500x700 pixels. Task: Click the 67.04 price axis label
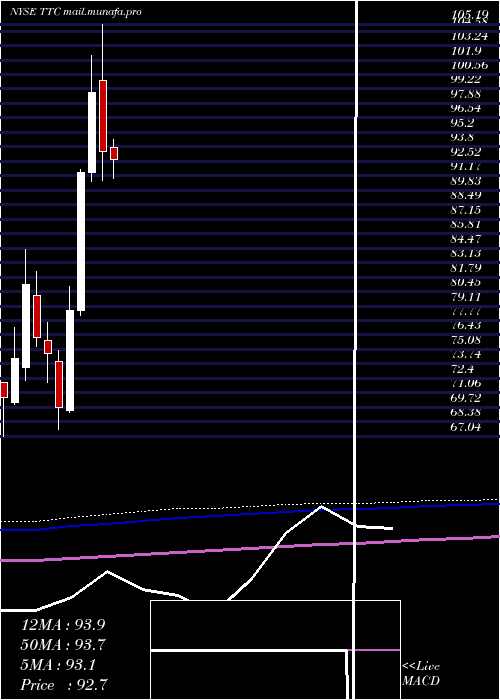tap(466, 427)
